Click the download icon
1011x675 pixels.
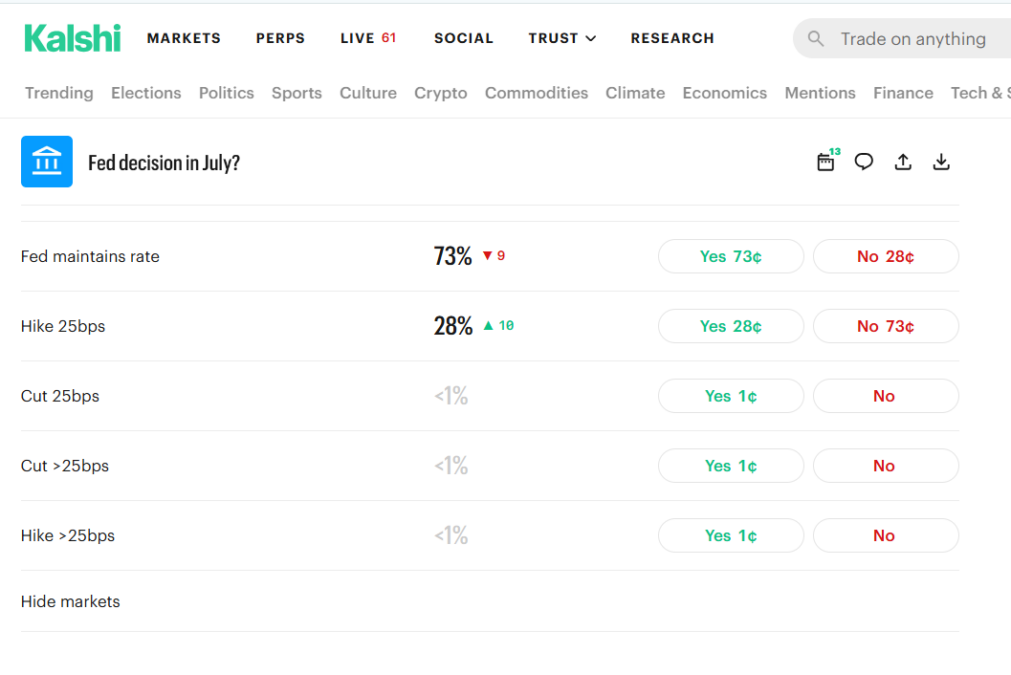click(x=941, y=162)
